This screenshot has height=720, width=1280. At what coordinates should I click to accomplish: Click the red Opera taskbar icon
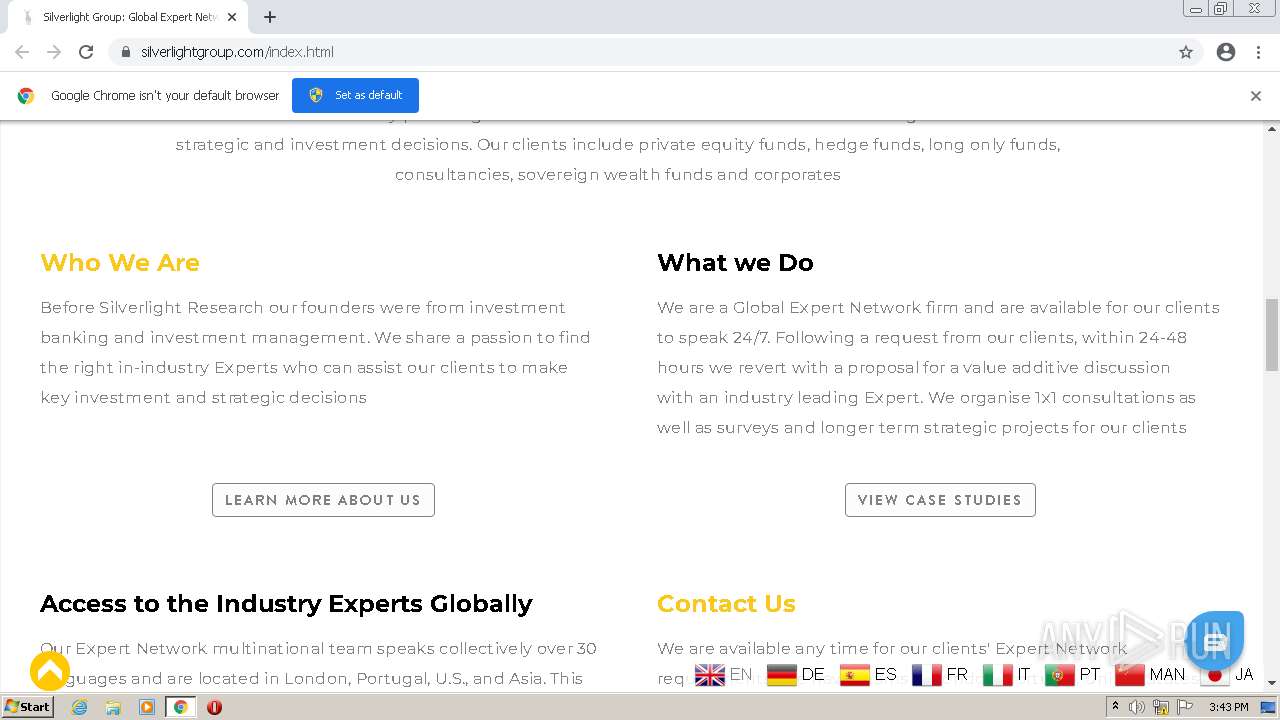pos(214,707)
